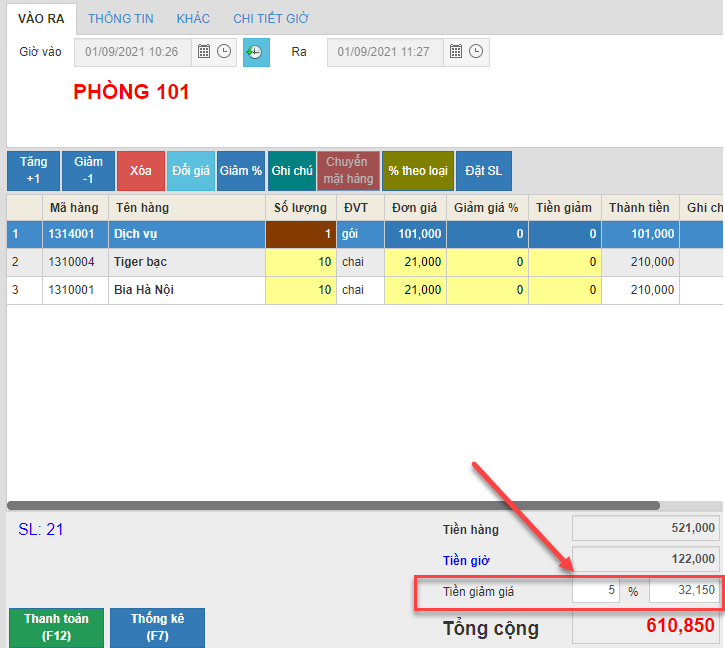Click the discount percent input field

[x=596, y=591]
